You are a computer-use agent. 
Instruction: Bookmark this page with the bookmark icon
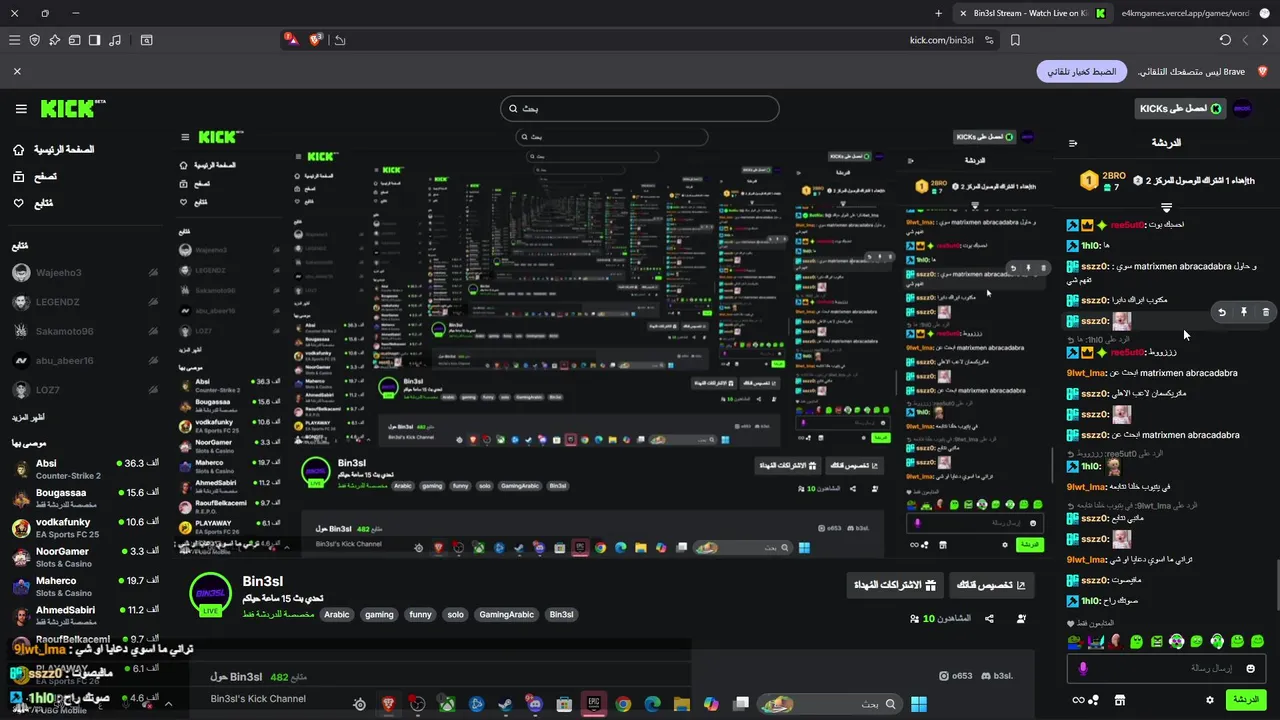point(1015,40)
